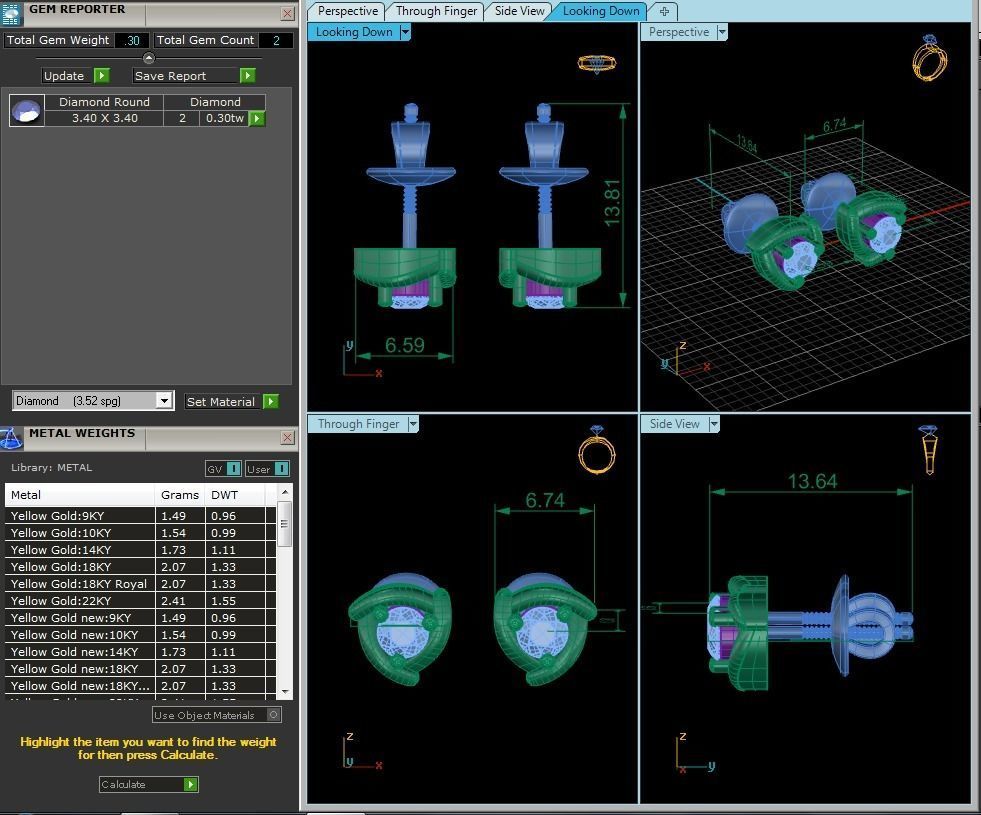The height and width of the screenshot is (815, 981).
Task: Close the Metal Weights panel
Action: [288, 438]
